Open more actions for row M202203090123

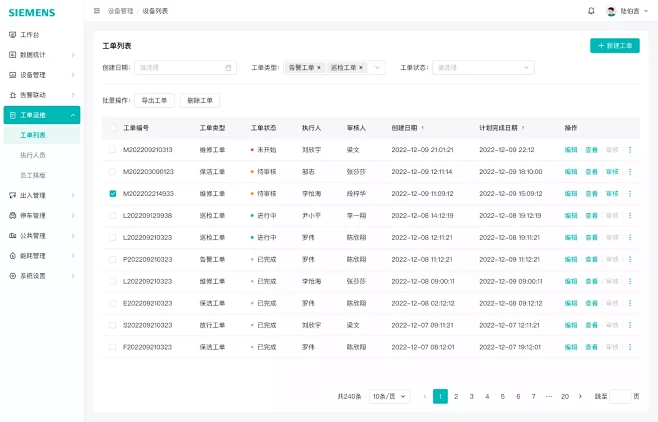(630, 172)
